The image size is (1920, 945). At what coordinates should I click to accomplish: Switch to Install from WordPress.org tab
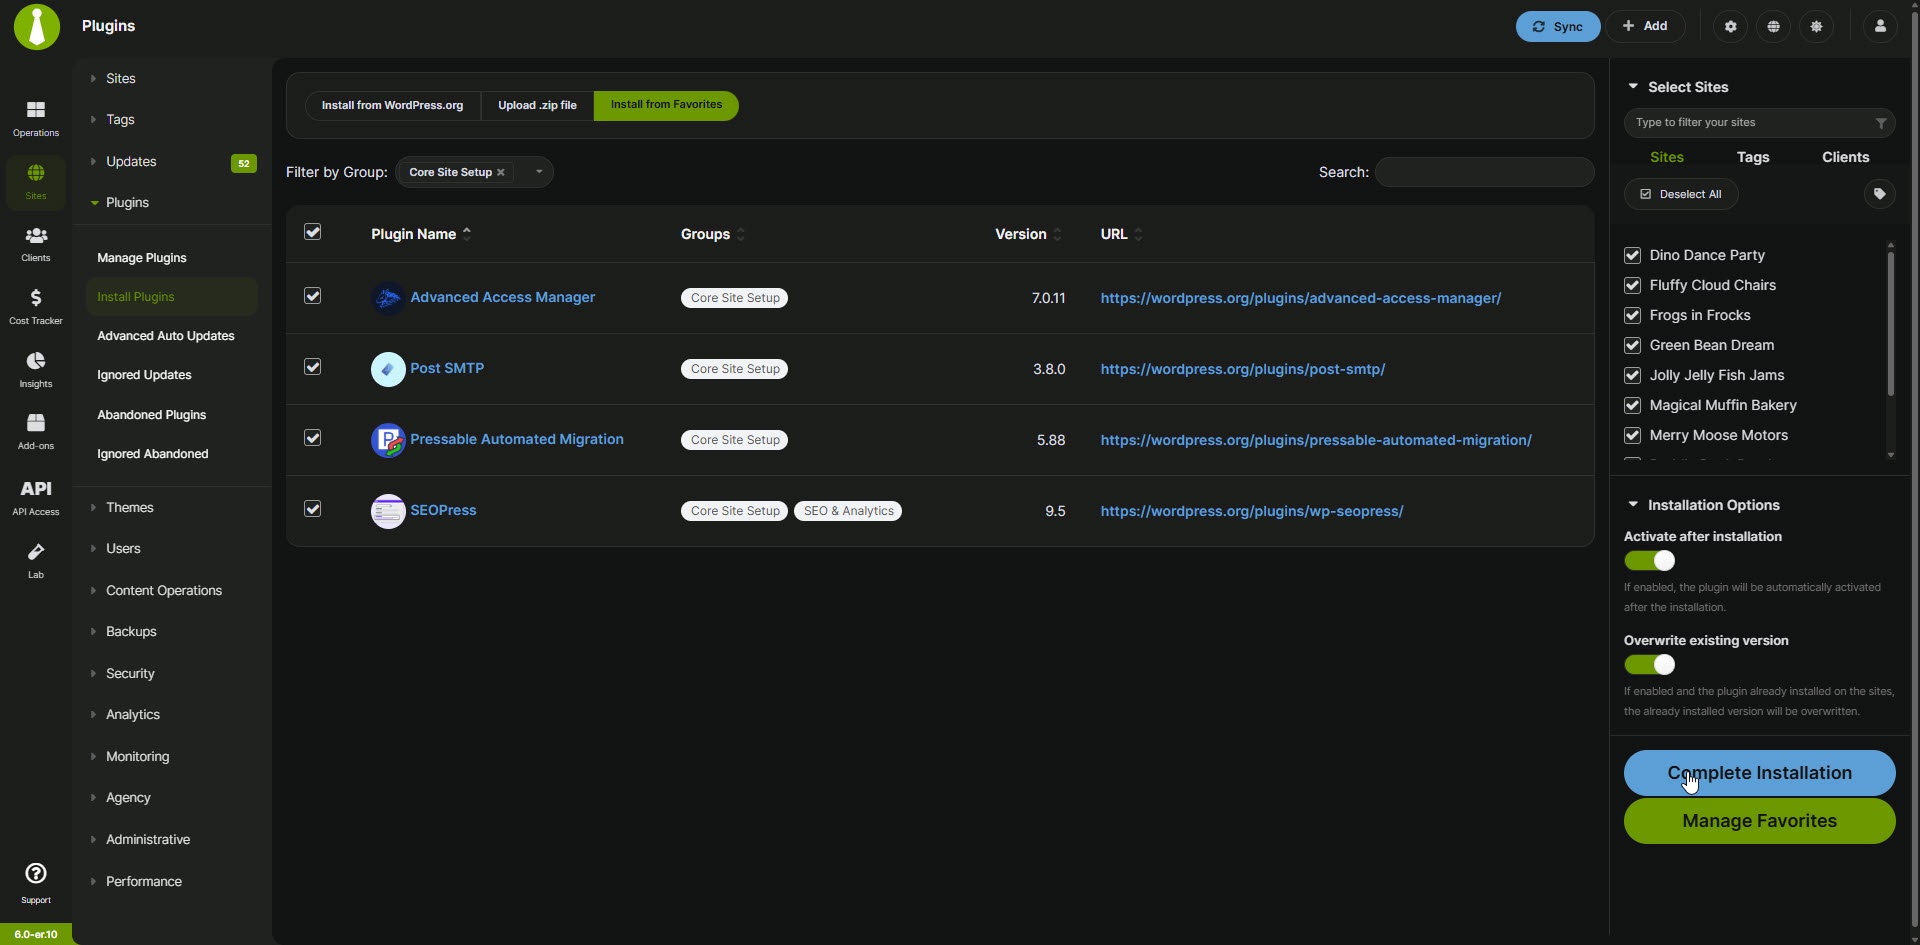pyautogui.click(x=392, y=105)
